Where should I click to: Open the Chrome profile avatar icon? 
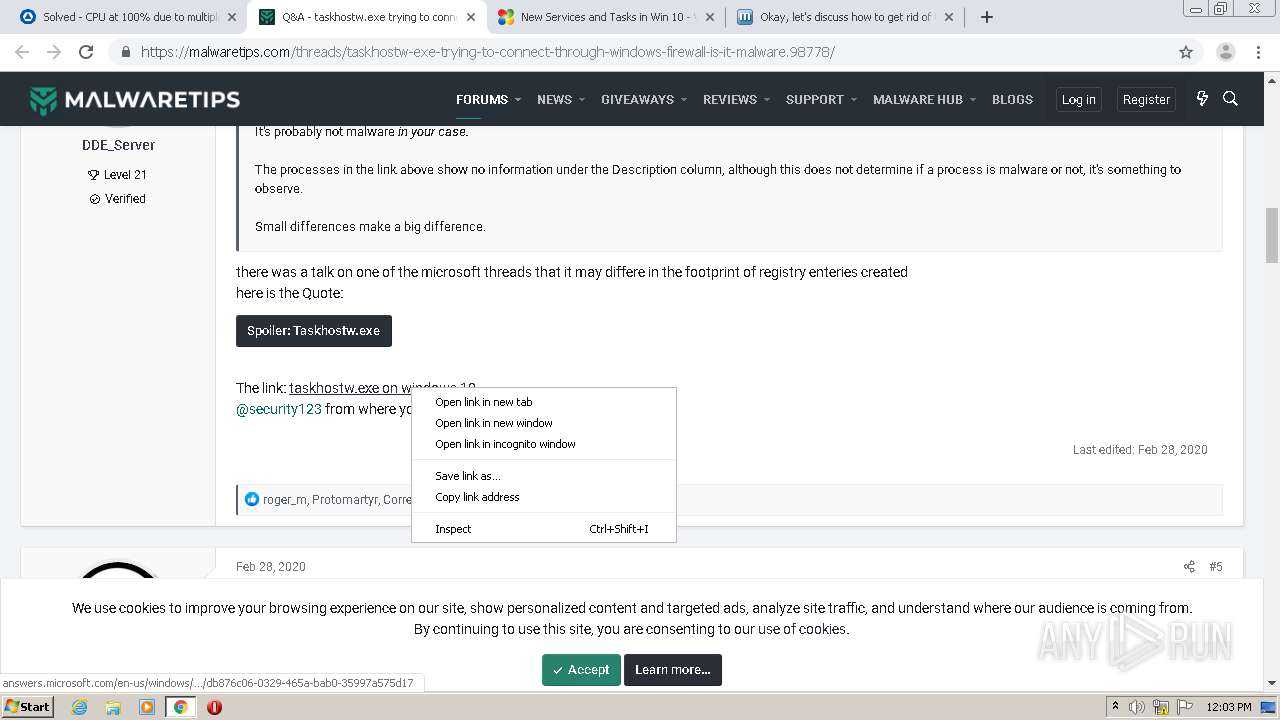tap(1226, 52)
